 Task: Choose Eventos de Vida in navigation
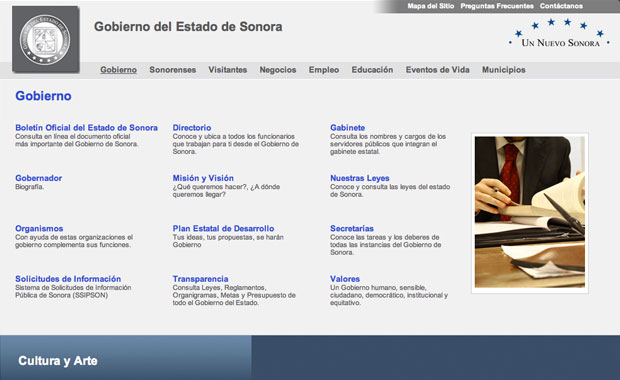pos(437,70)
